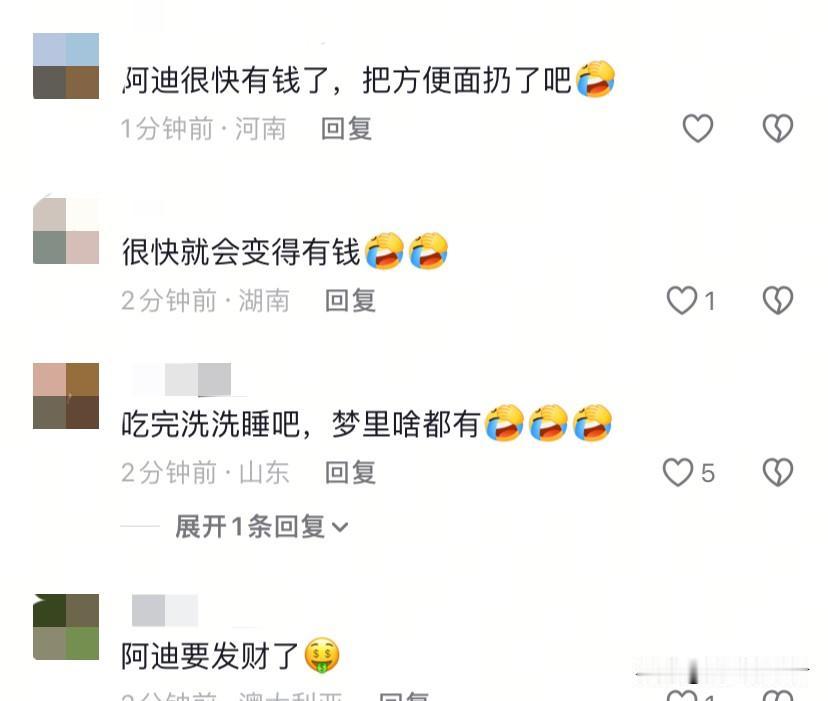Dislike the bottom comment about 阿迪要发财了

(x=777, y=695)
